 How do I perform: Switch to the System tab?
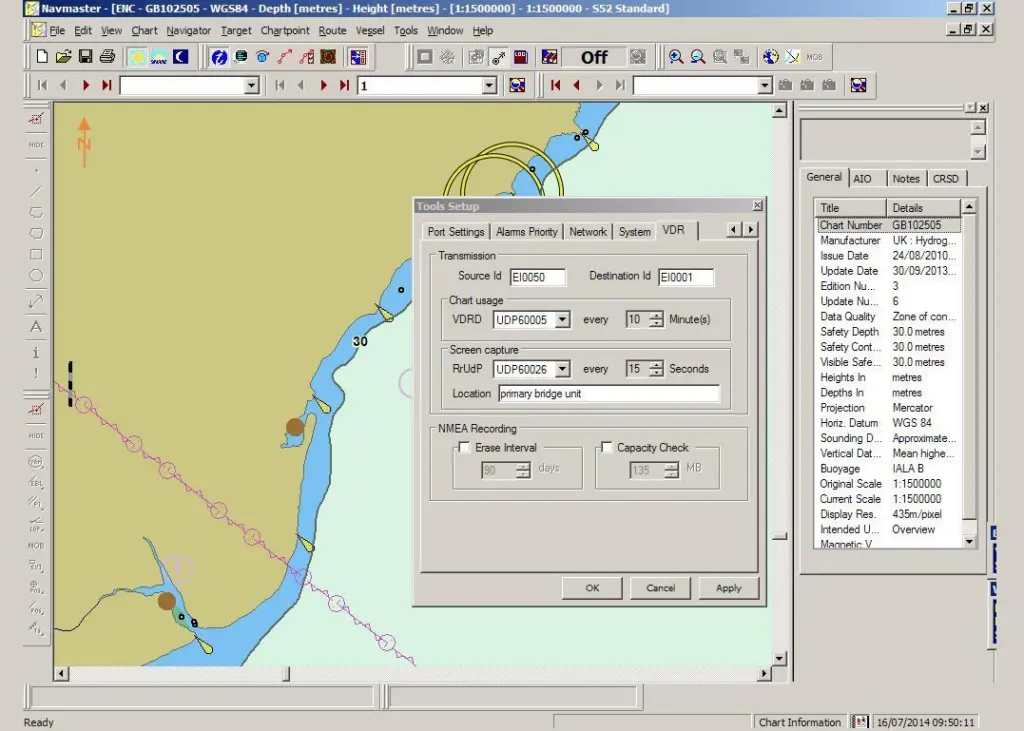pyautogui.click(x=634, y=232)
